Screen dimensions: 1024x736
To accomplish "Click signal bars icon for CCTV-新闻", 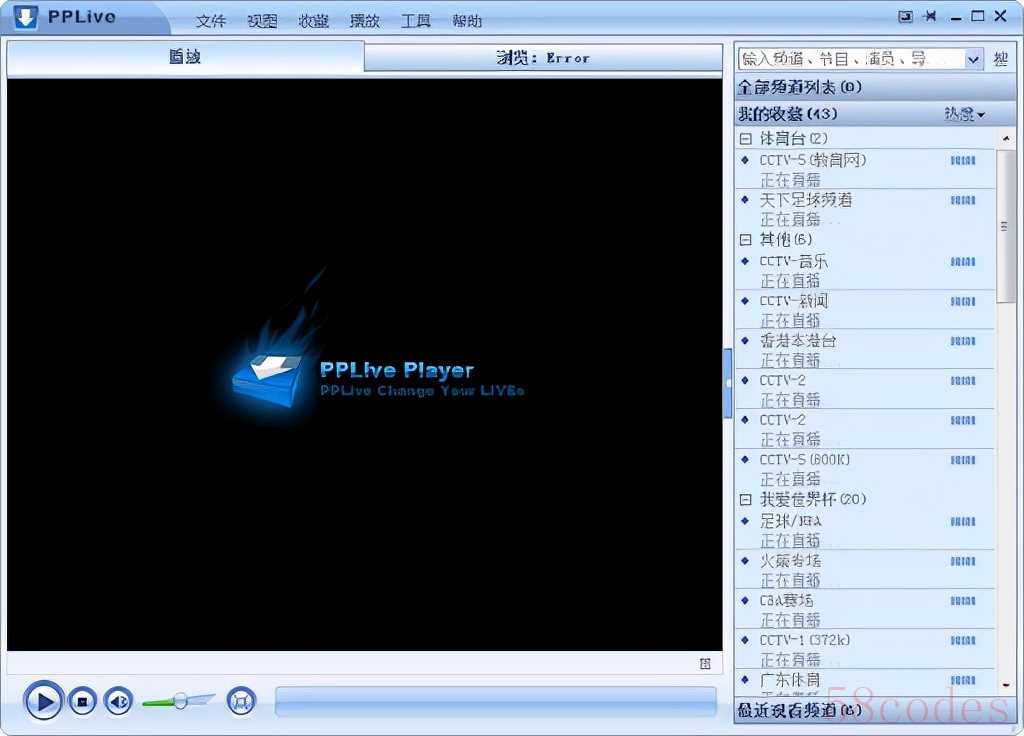I will pos(963,302).
